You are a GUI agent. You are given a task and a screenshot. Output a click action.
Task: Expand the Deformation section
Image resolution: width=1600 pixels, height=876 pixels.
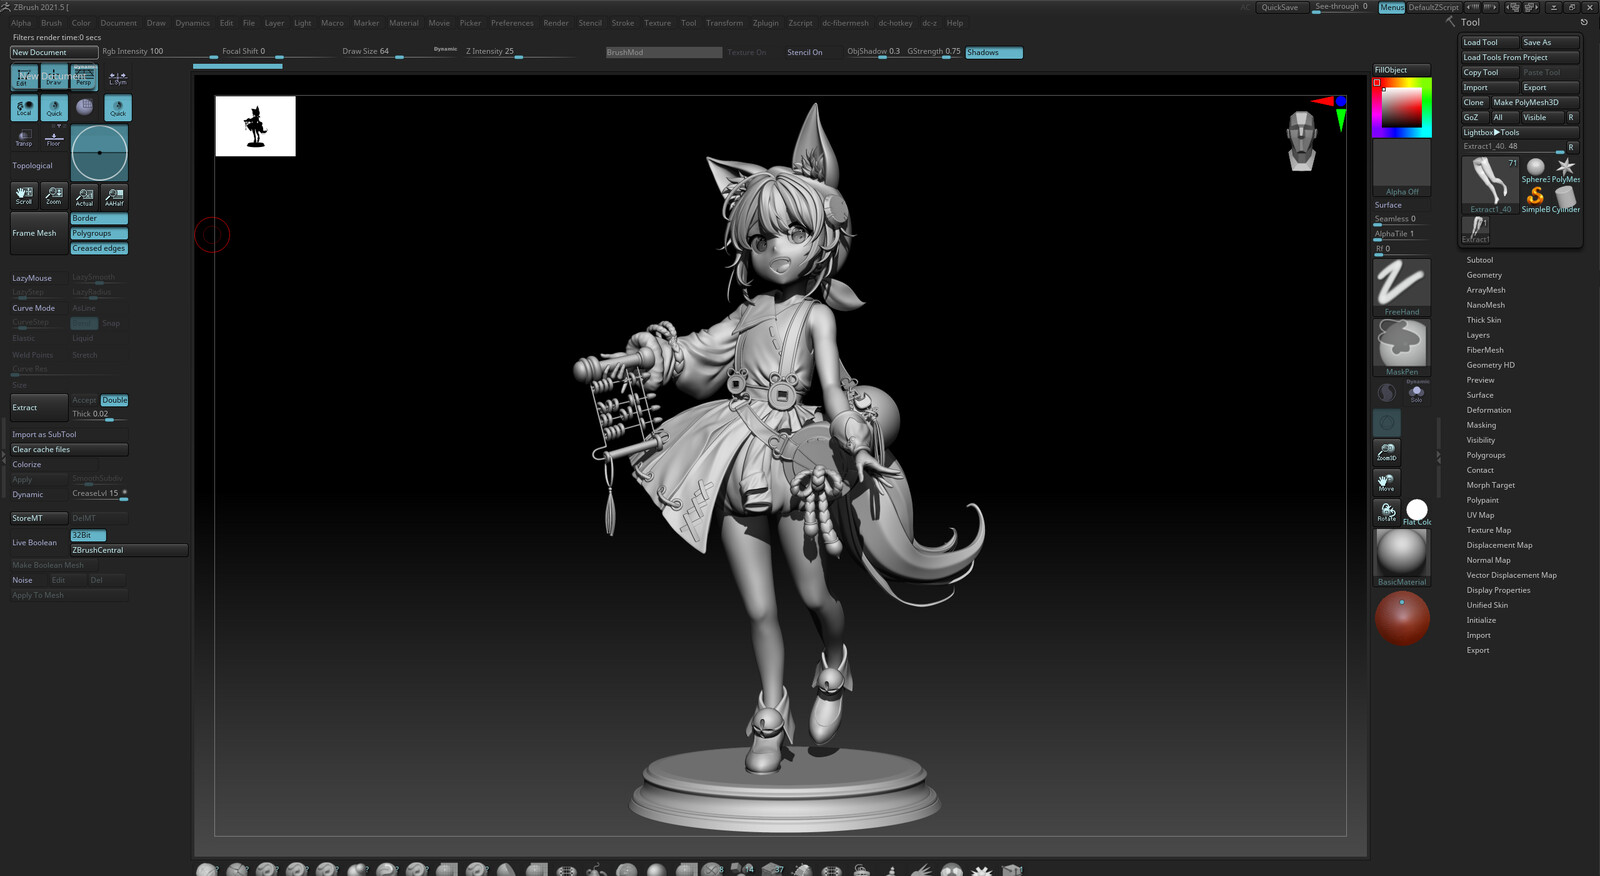click(x=1488, y=410)
